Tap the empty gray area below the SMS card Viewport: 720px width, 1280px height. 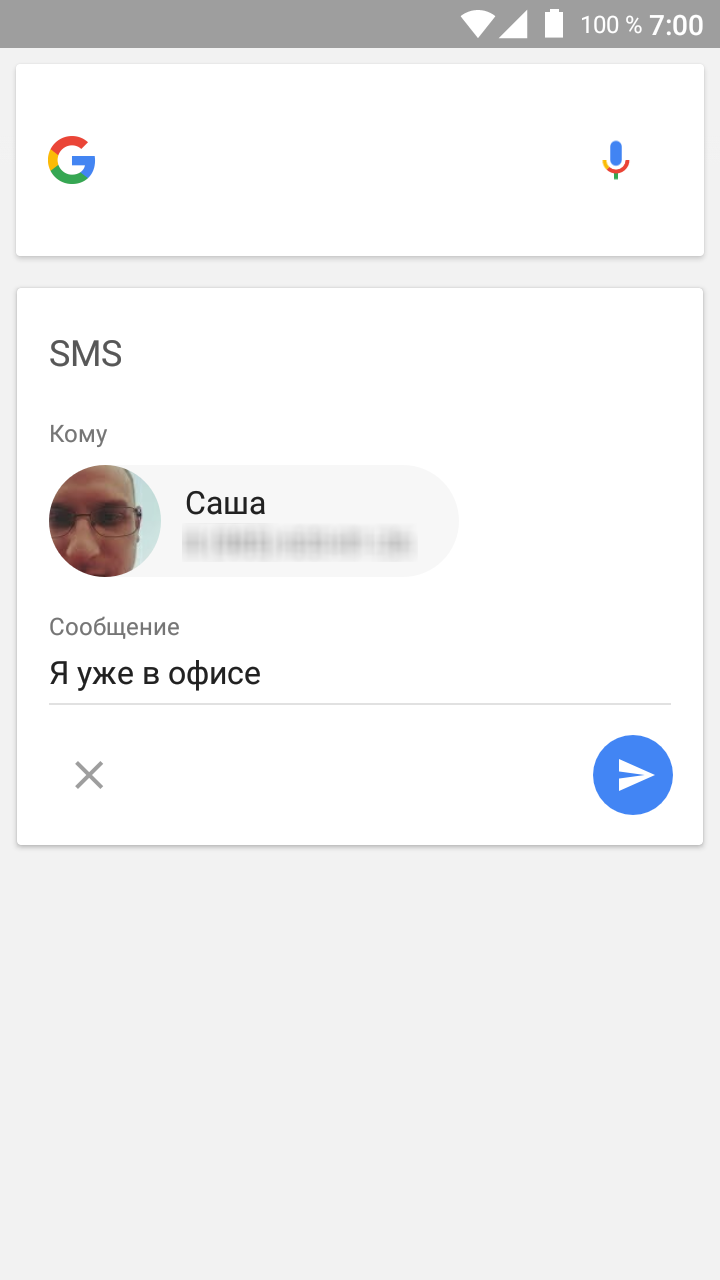click(360, 1062)
